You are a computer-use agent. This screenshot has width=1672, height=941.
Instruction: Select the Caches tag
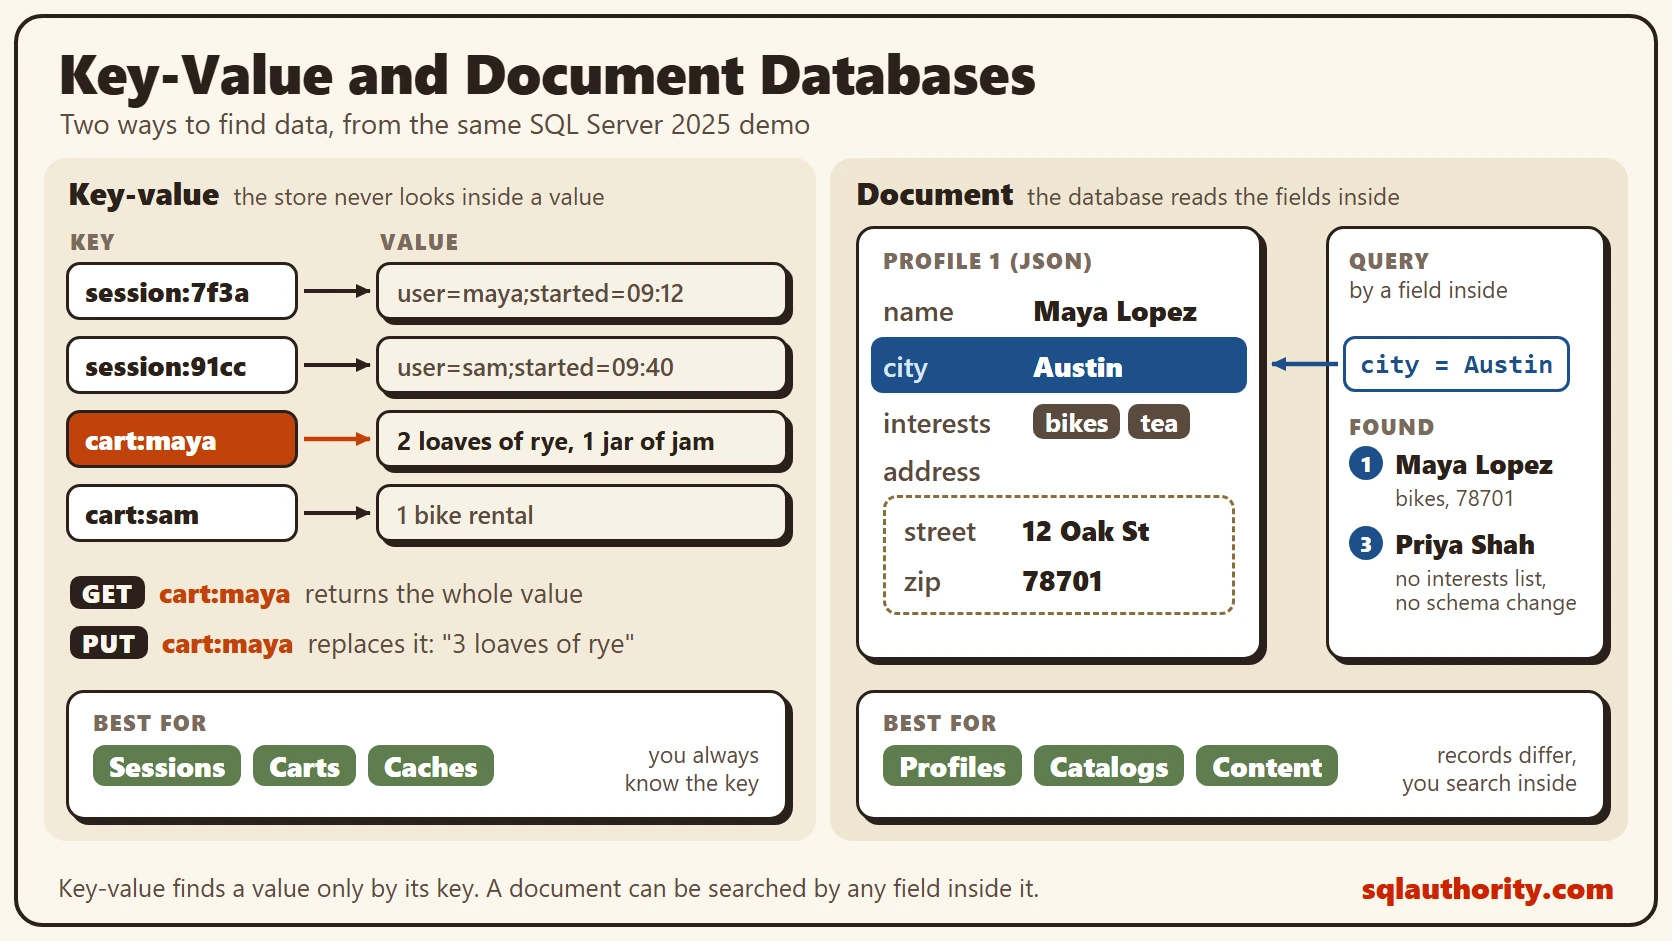431,766
